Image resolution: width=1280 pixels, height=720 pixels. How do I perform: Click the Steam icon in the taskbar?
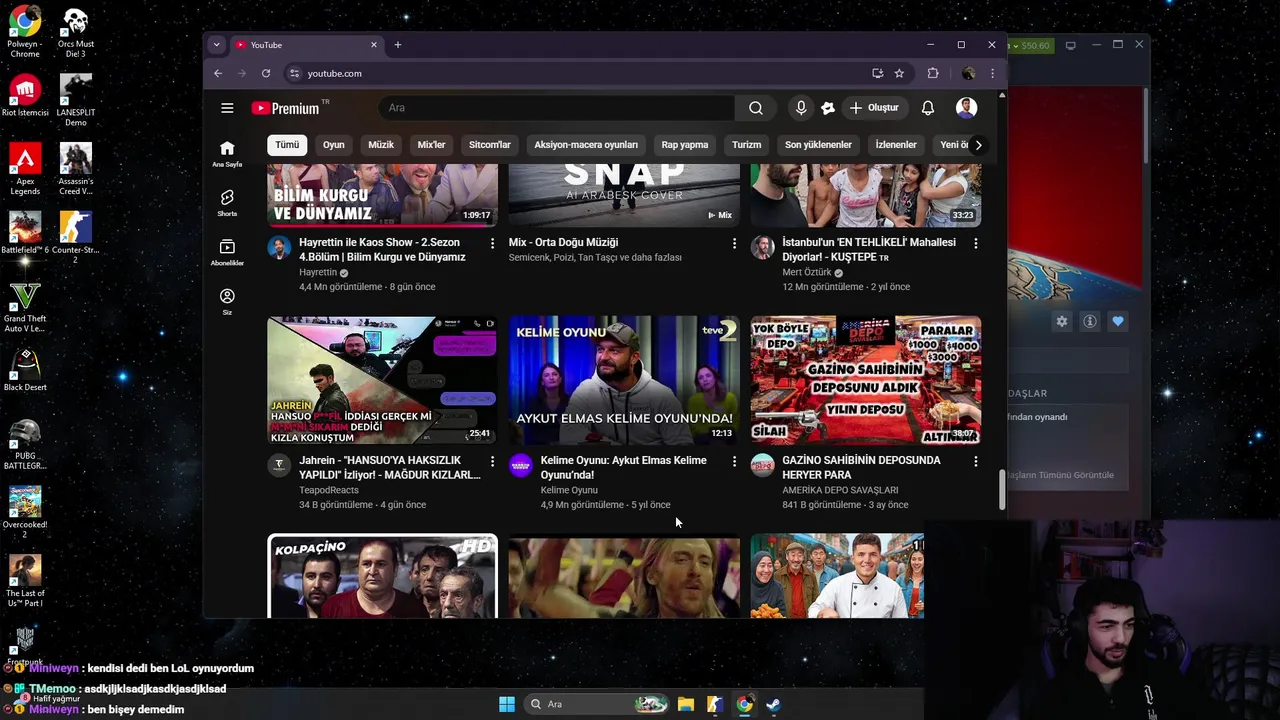(x=773, y=704)
